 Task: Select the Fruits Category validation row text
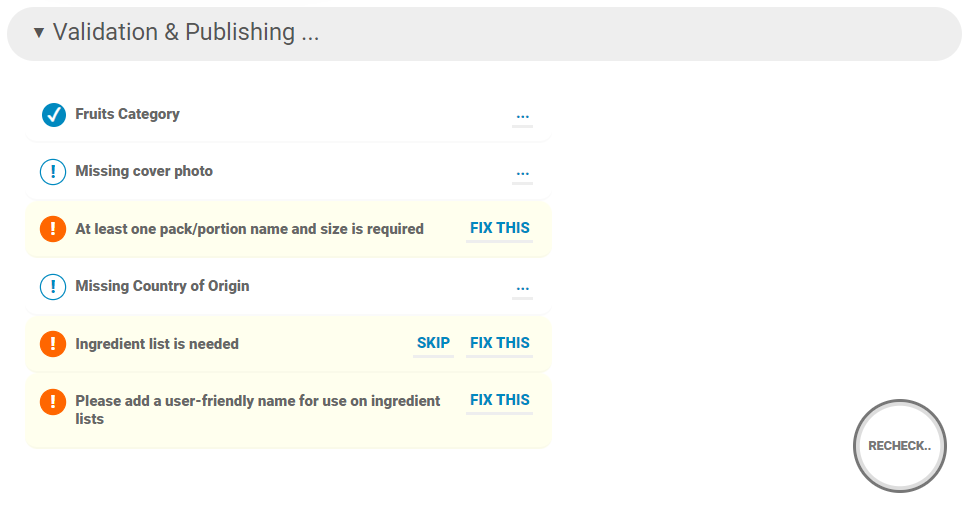[x=127, y=114]
